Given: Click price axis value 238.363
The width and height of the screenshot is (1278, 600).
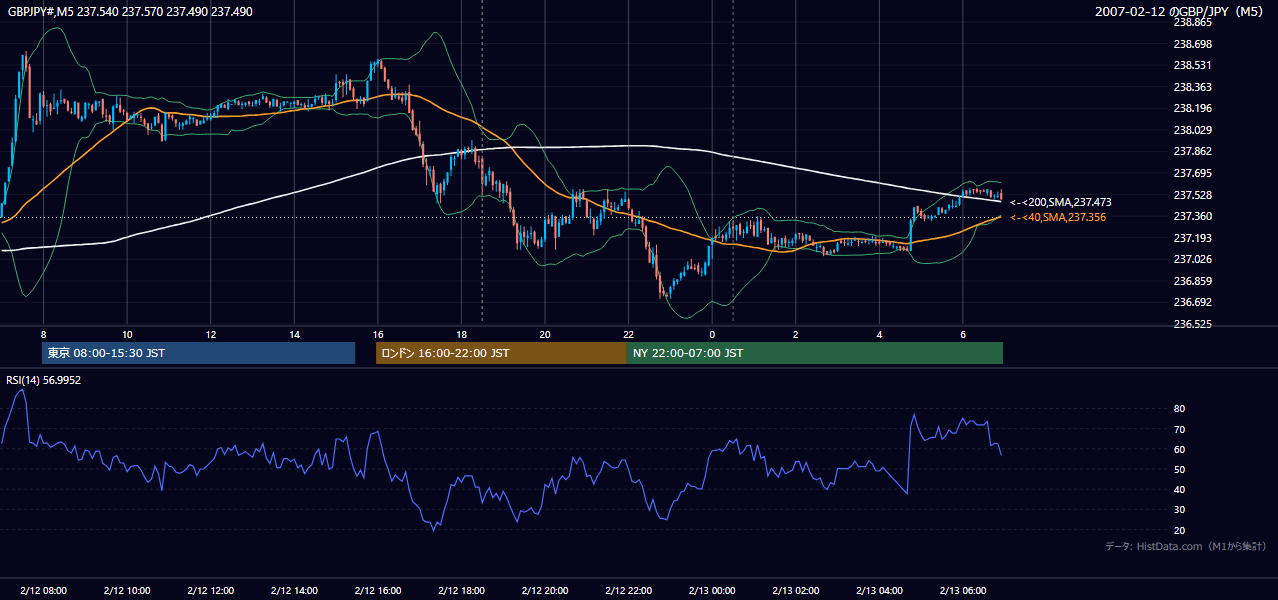Looking at the screenshot, I should (1192, 87).
